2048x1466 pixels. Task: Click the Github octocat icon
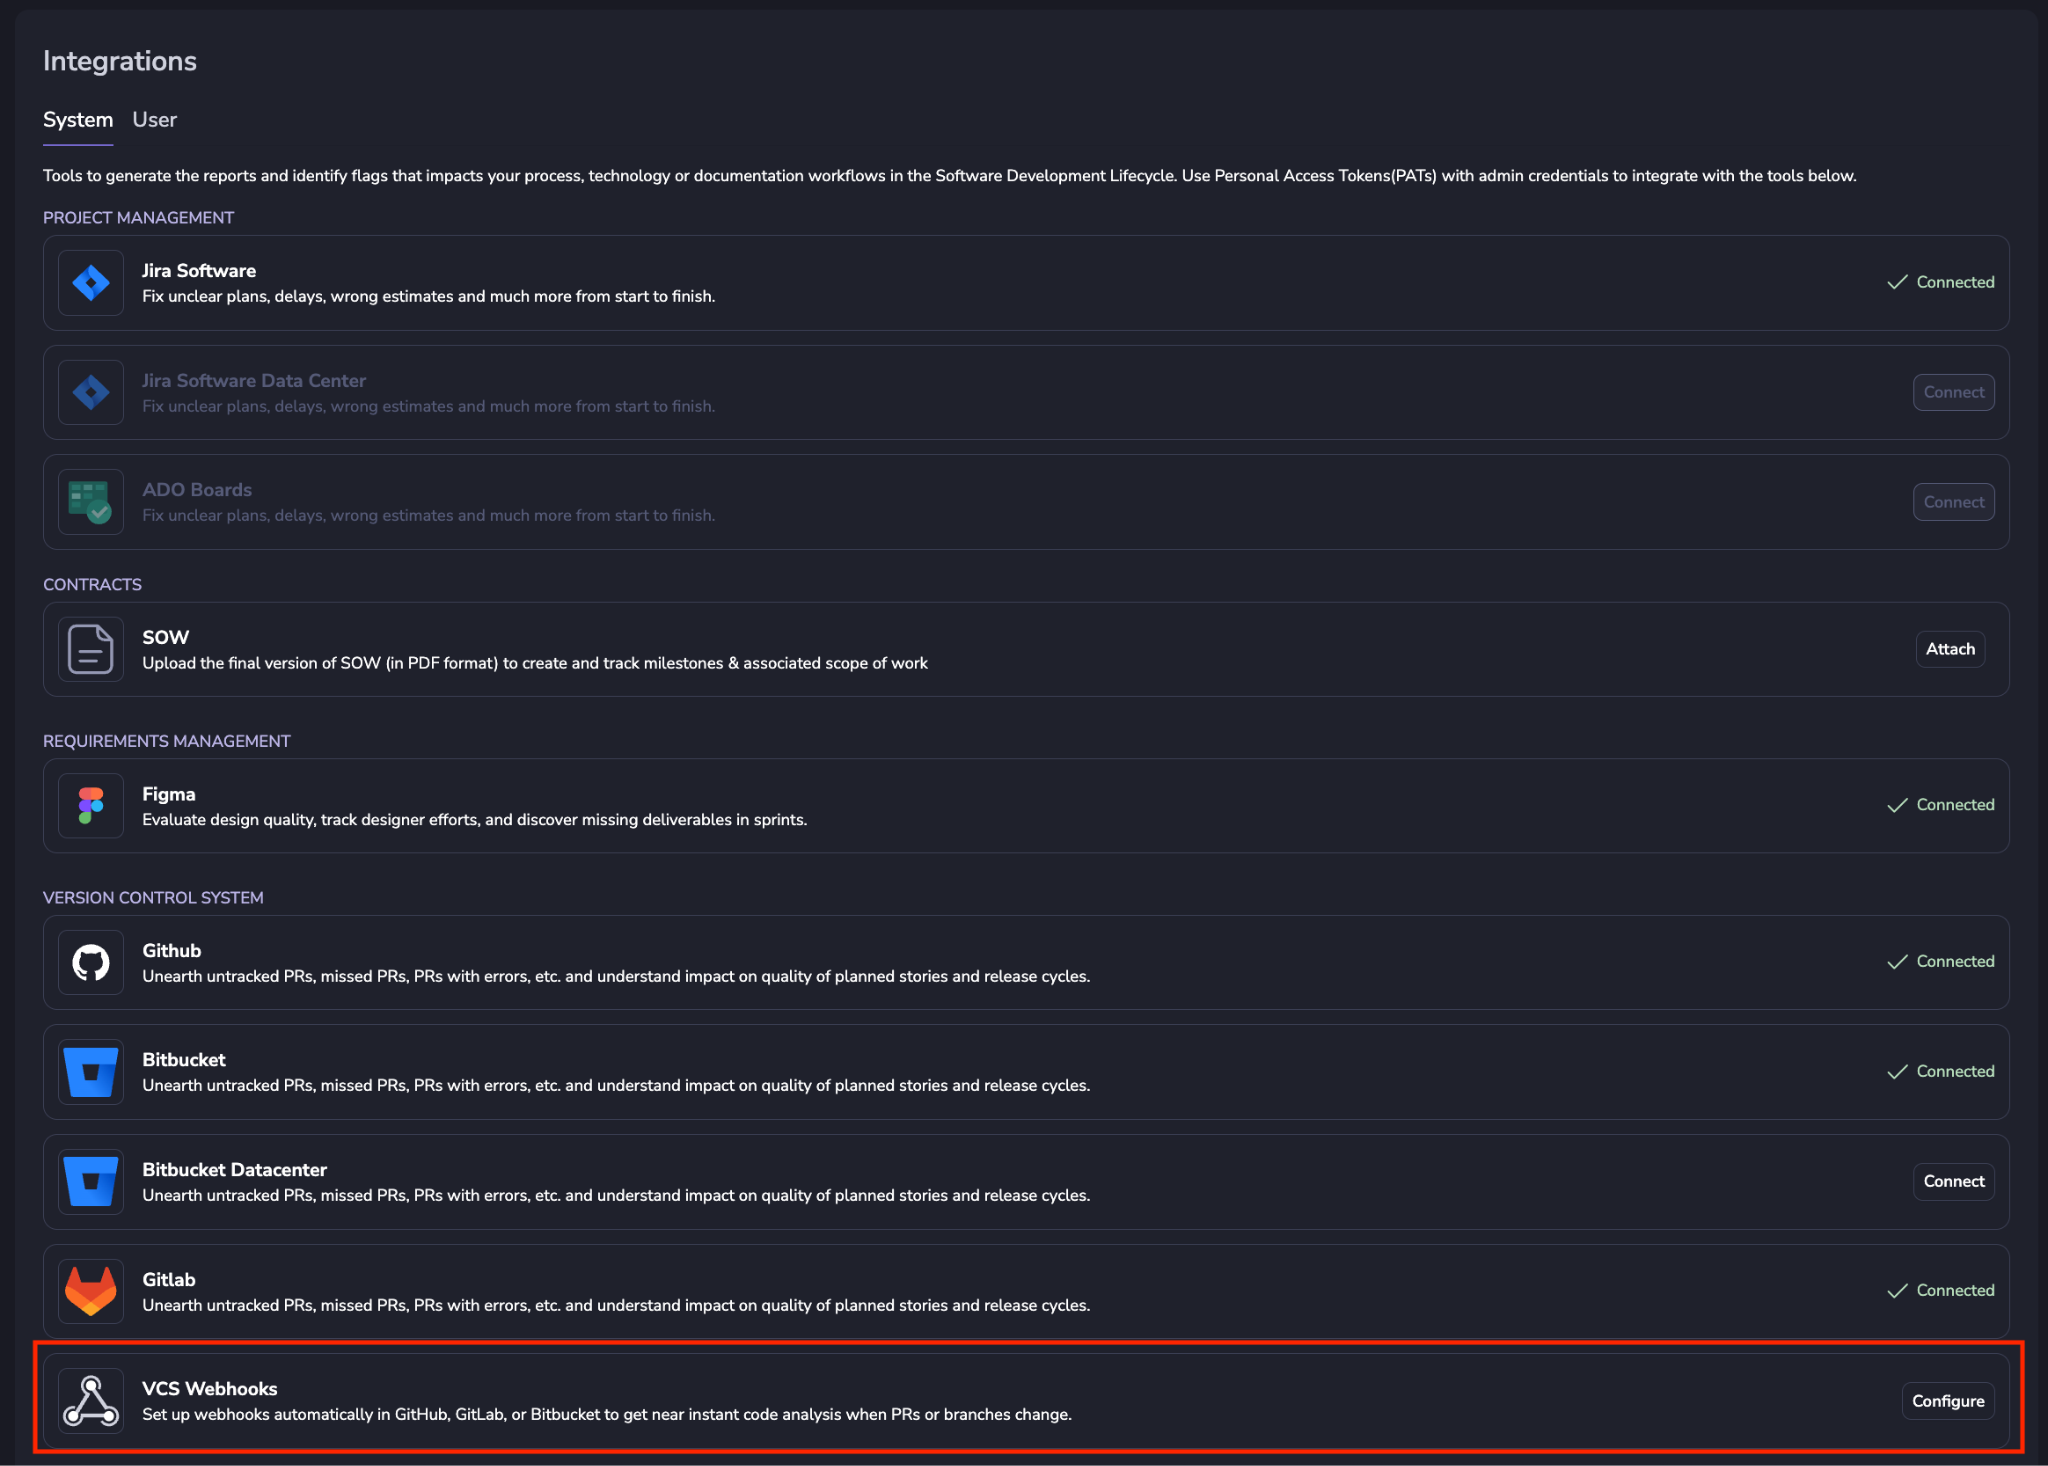click(x=91, y=963)
